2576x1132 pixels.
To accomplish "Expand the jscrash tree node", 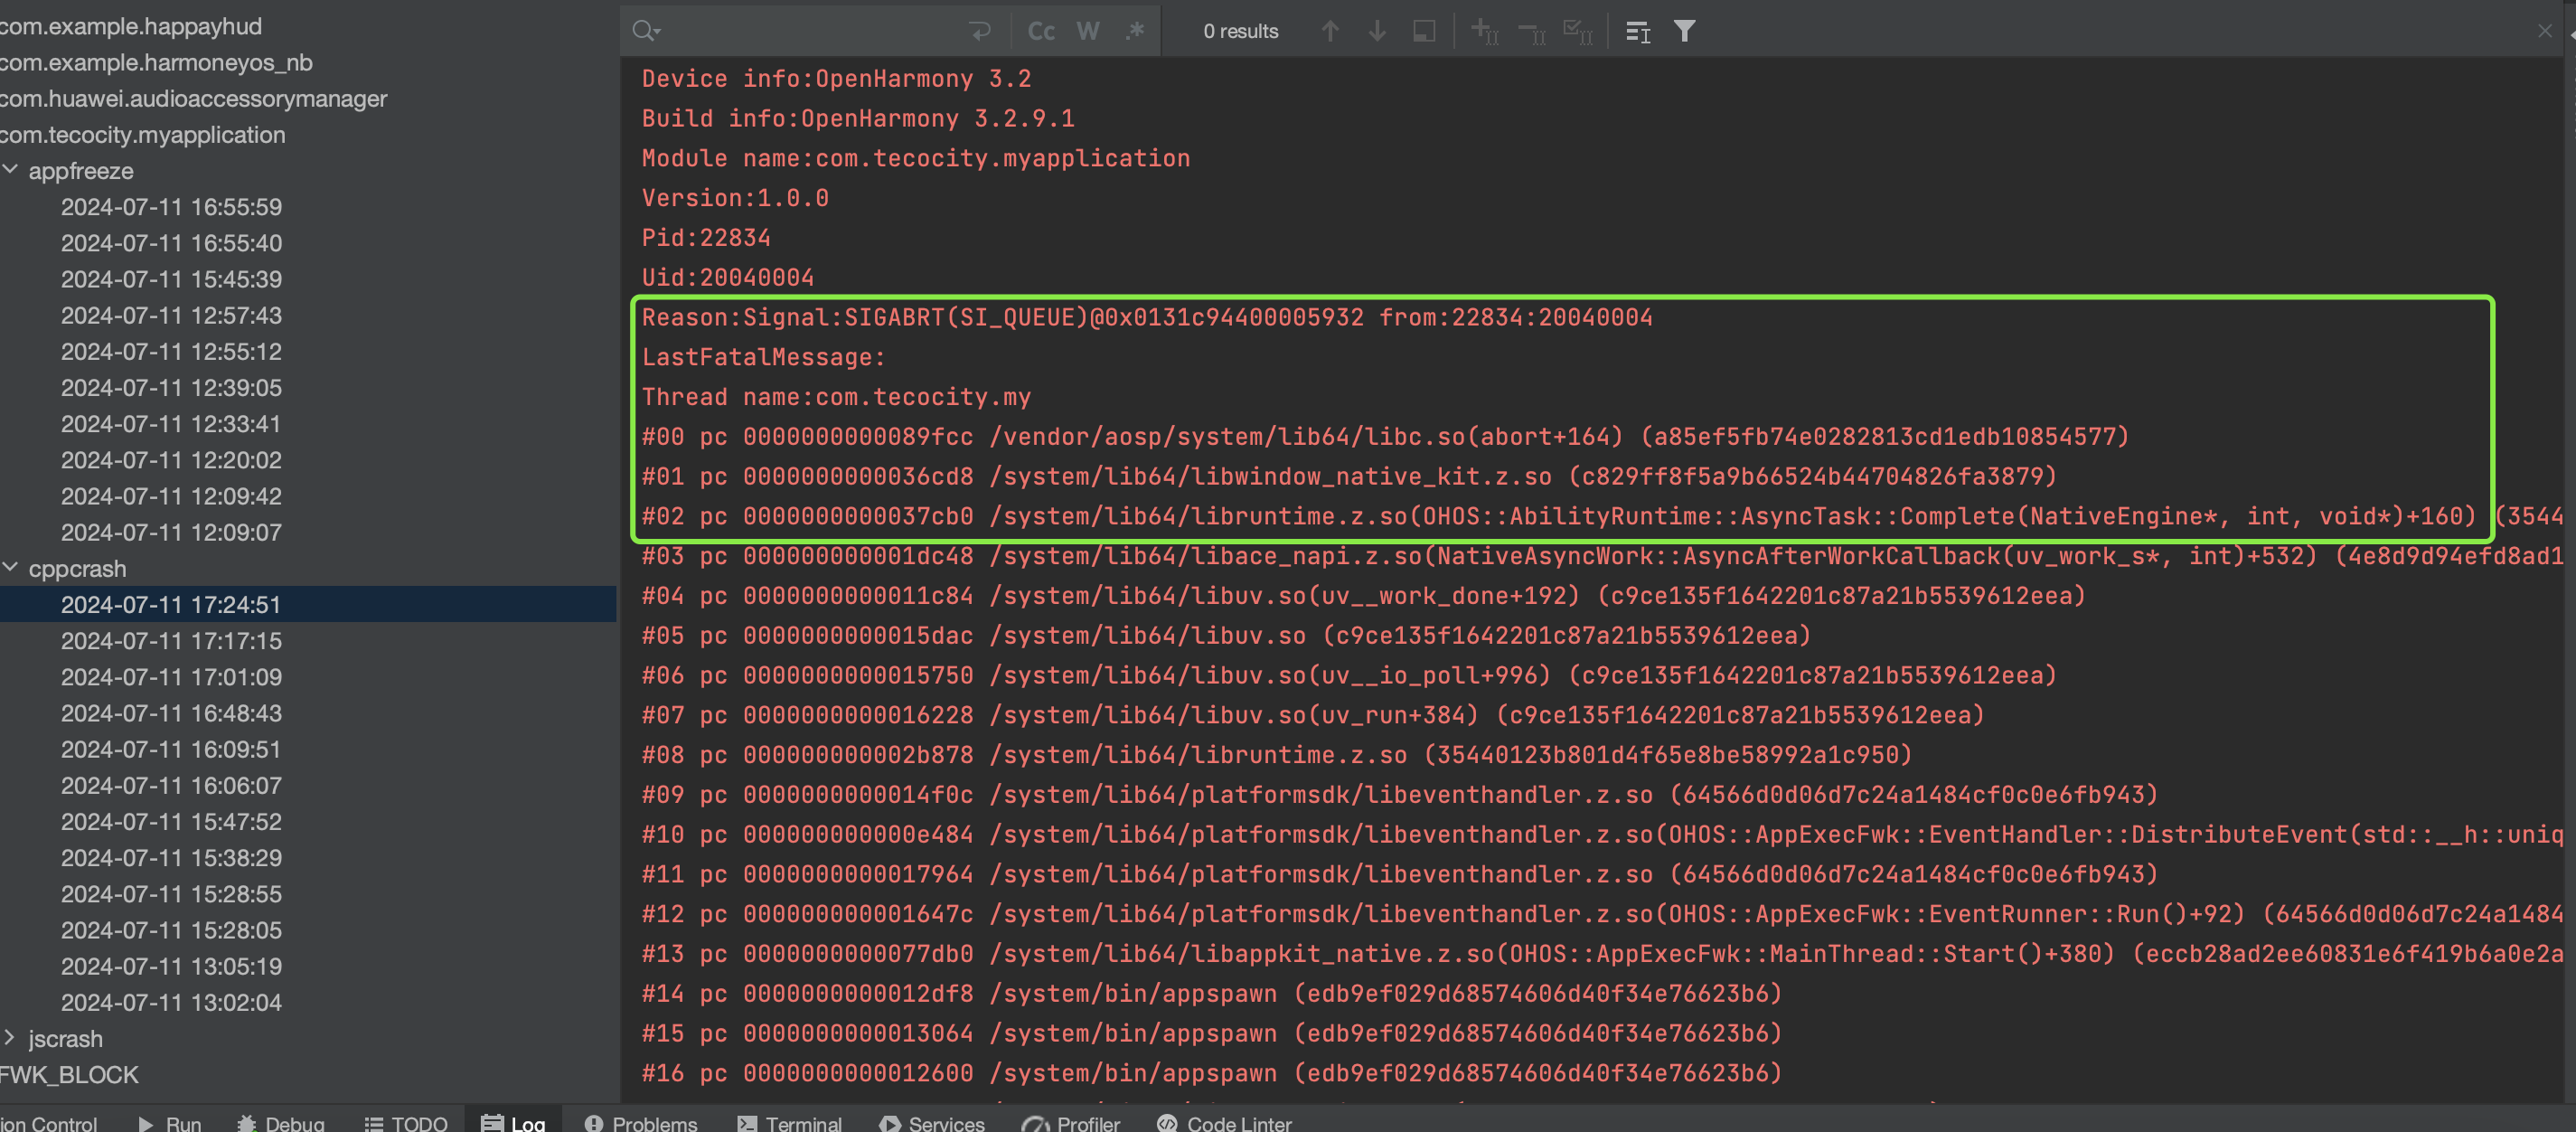I will point(10,1038).
